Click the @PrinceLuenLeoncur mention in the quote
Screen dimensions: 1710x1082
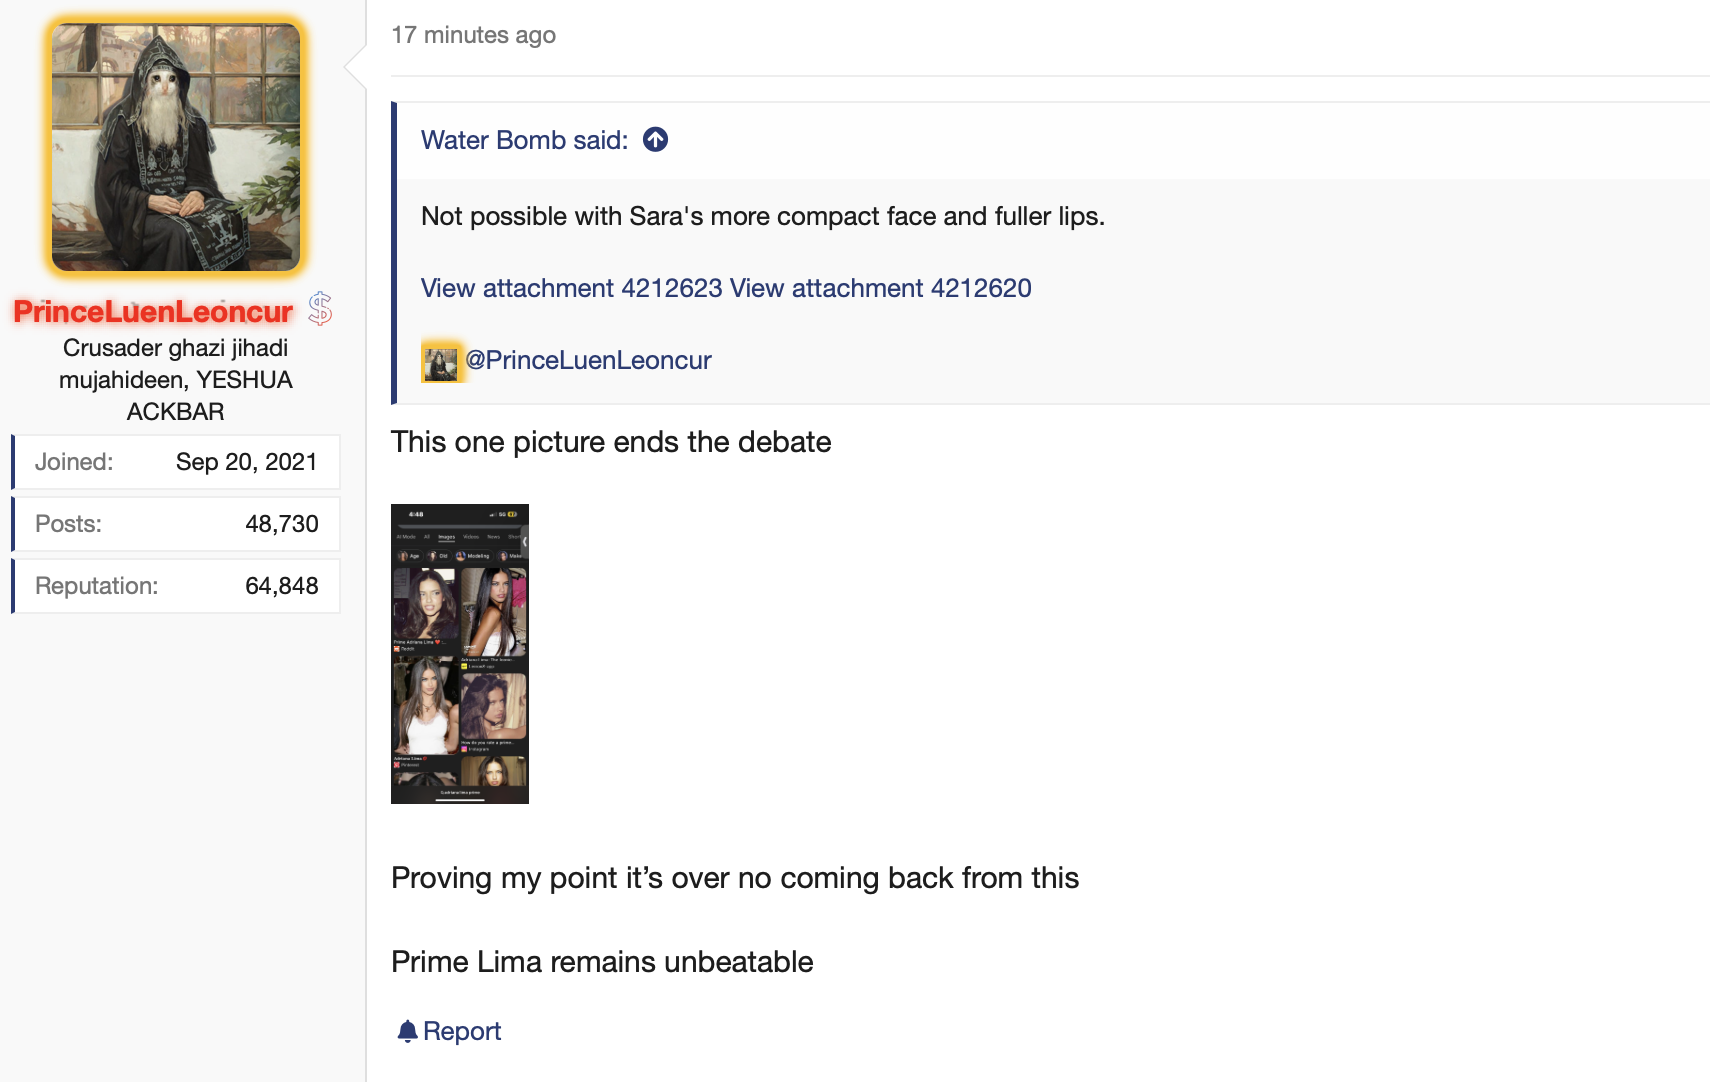click(588, 360)
